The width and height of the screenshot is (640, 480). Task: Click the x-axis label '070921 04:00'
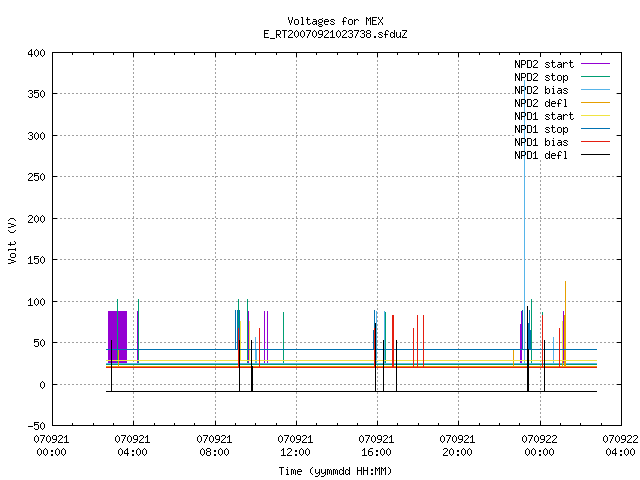[x=132, y=446]
